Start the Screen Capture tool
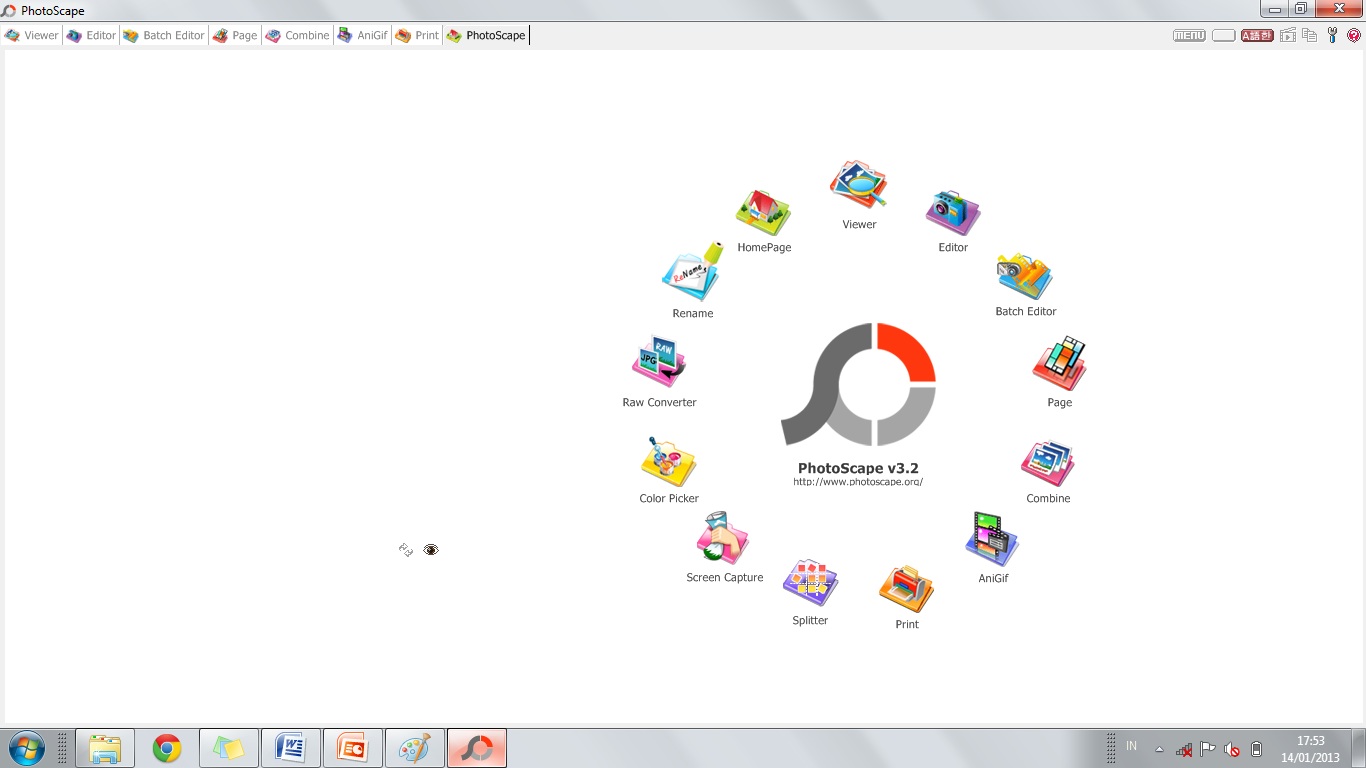1366x768 pixels. tap(723, 538)
